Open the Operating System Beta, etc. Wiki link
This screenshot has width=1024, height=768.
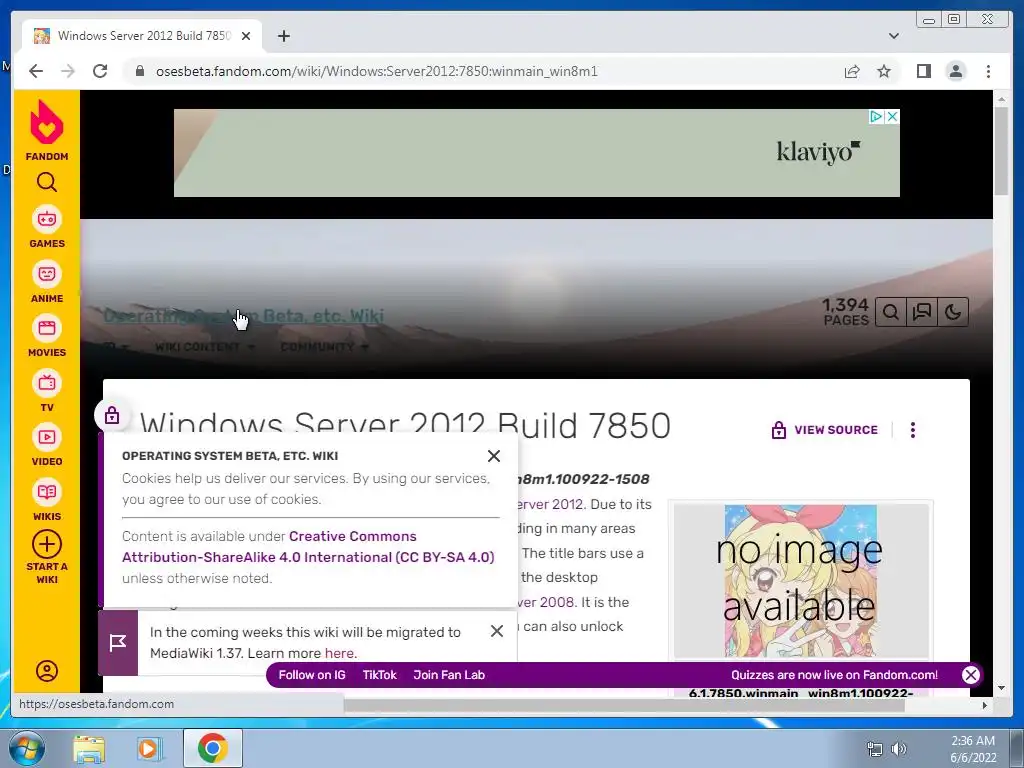pyautogui.click(x=244, y=316)
